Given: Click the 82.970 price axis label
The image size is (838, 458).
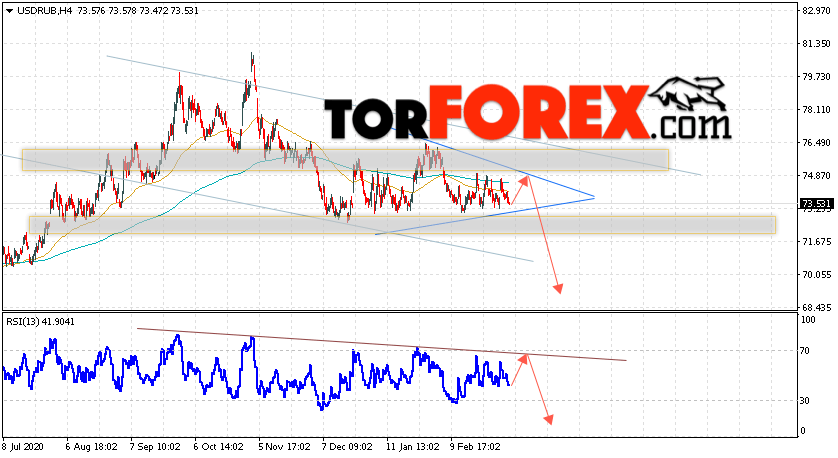Looking at the screenshot, I should click(x=817, y=10).
